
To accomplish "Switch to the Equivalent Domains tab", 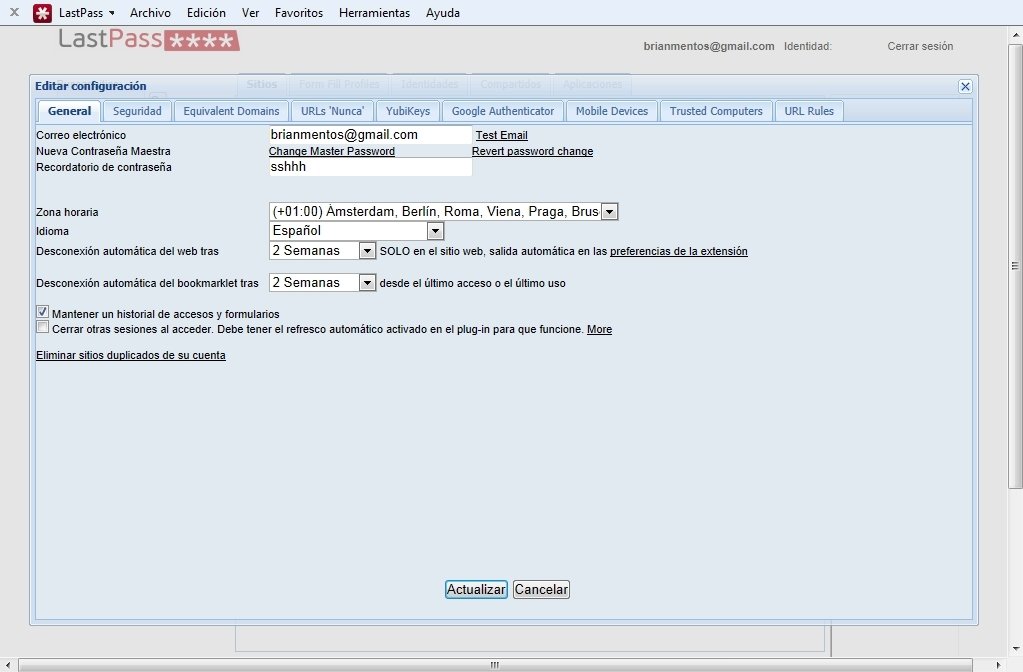I will click(231, 111).
